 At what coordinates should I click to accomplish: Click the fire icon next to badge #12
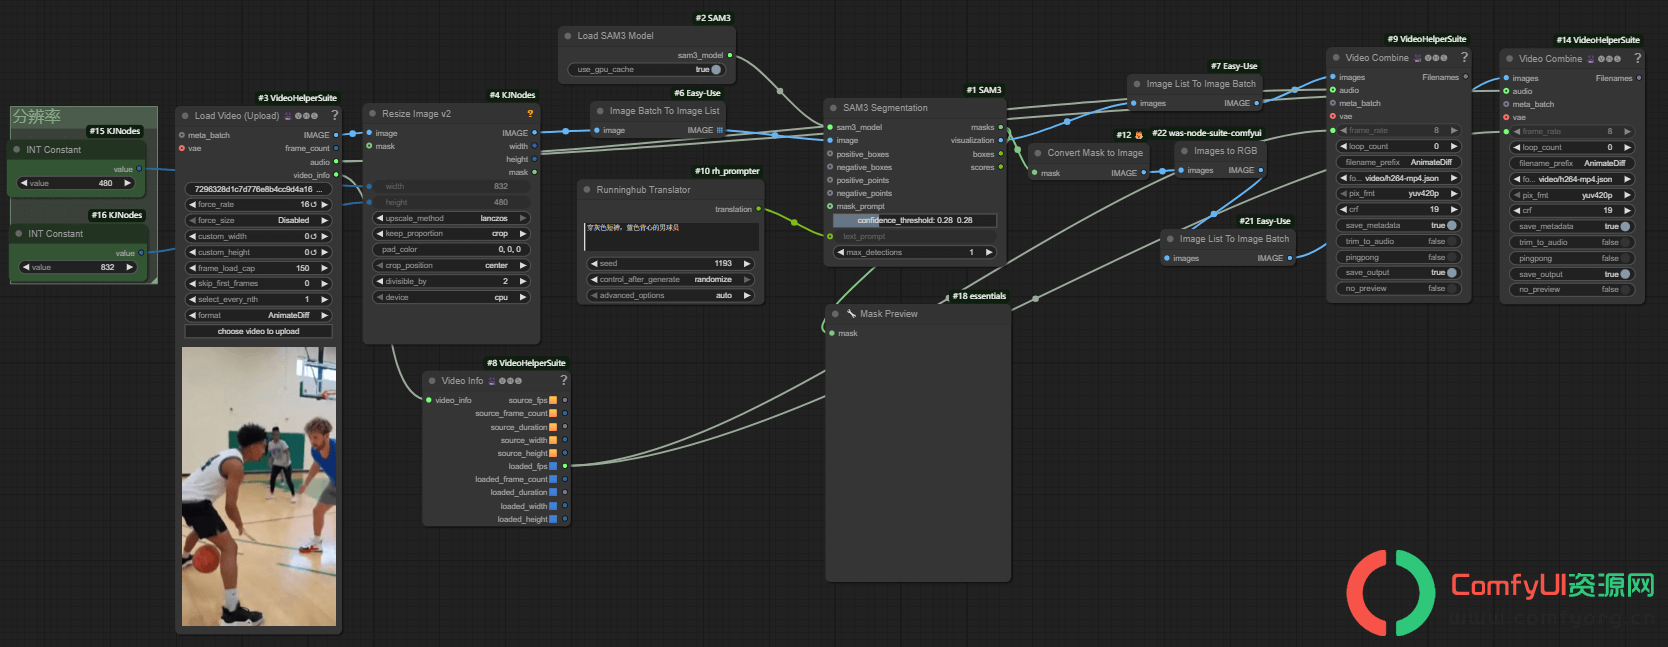pyautogui.click(x=1139, y=135)
